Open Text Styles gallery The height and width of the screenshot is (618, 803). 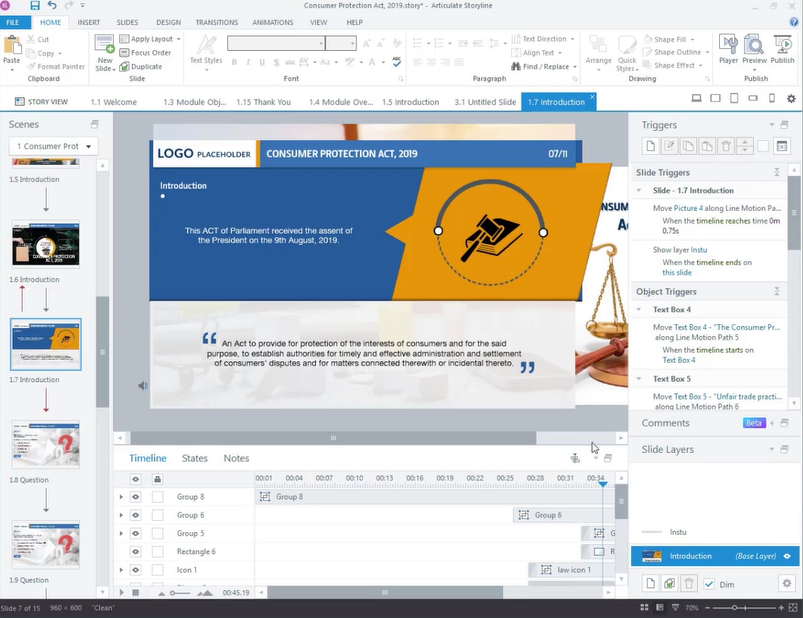tap(206, 53)
